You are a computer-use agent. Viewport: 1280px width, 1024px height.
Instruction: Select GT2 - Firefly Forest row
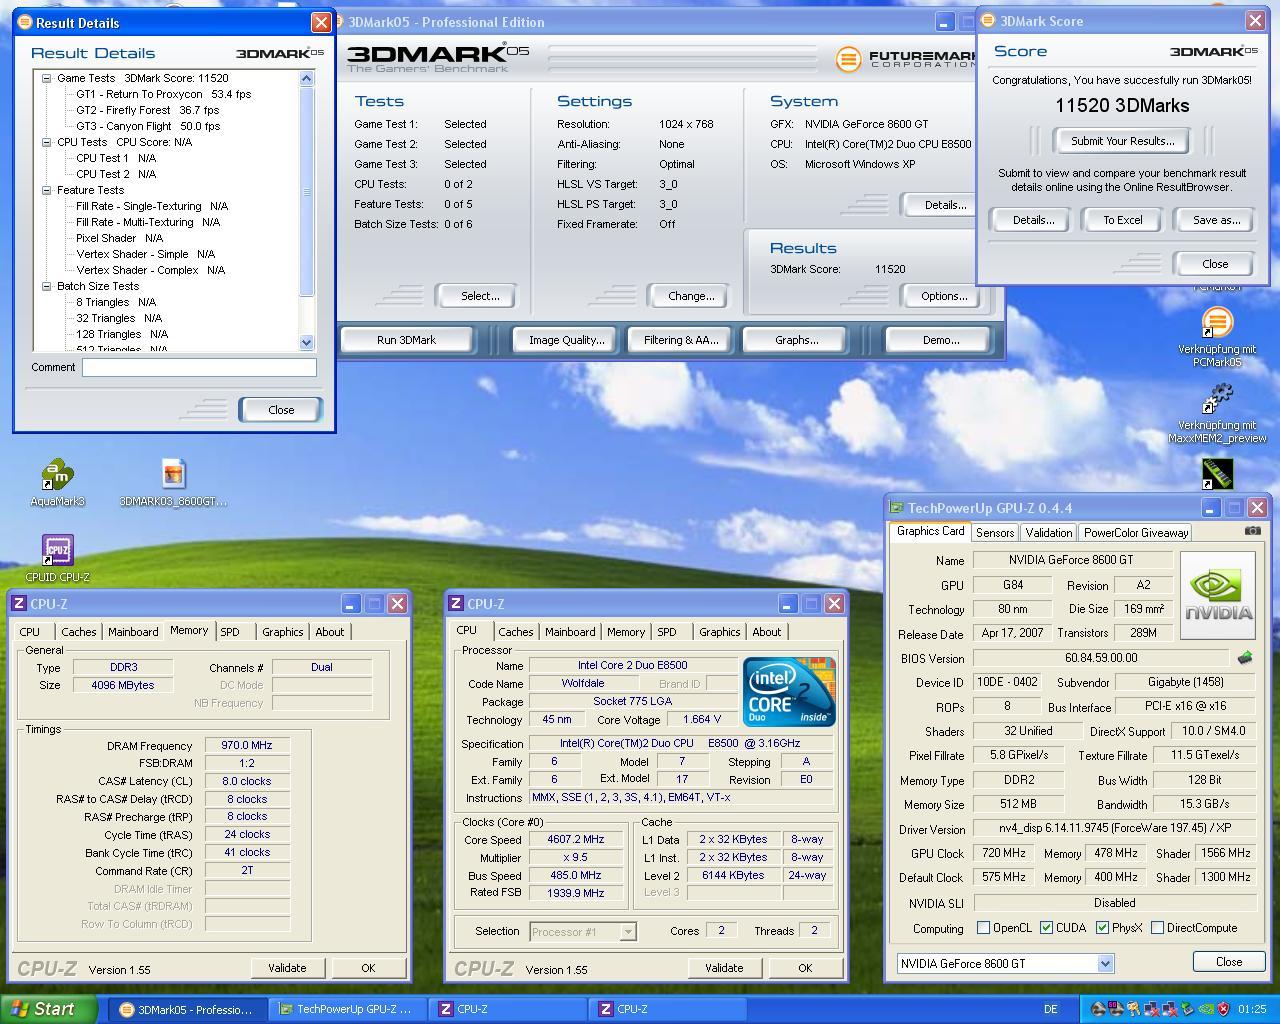click(148, 110)
